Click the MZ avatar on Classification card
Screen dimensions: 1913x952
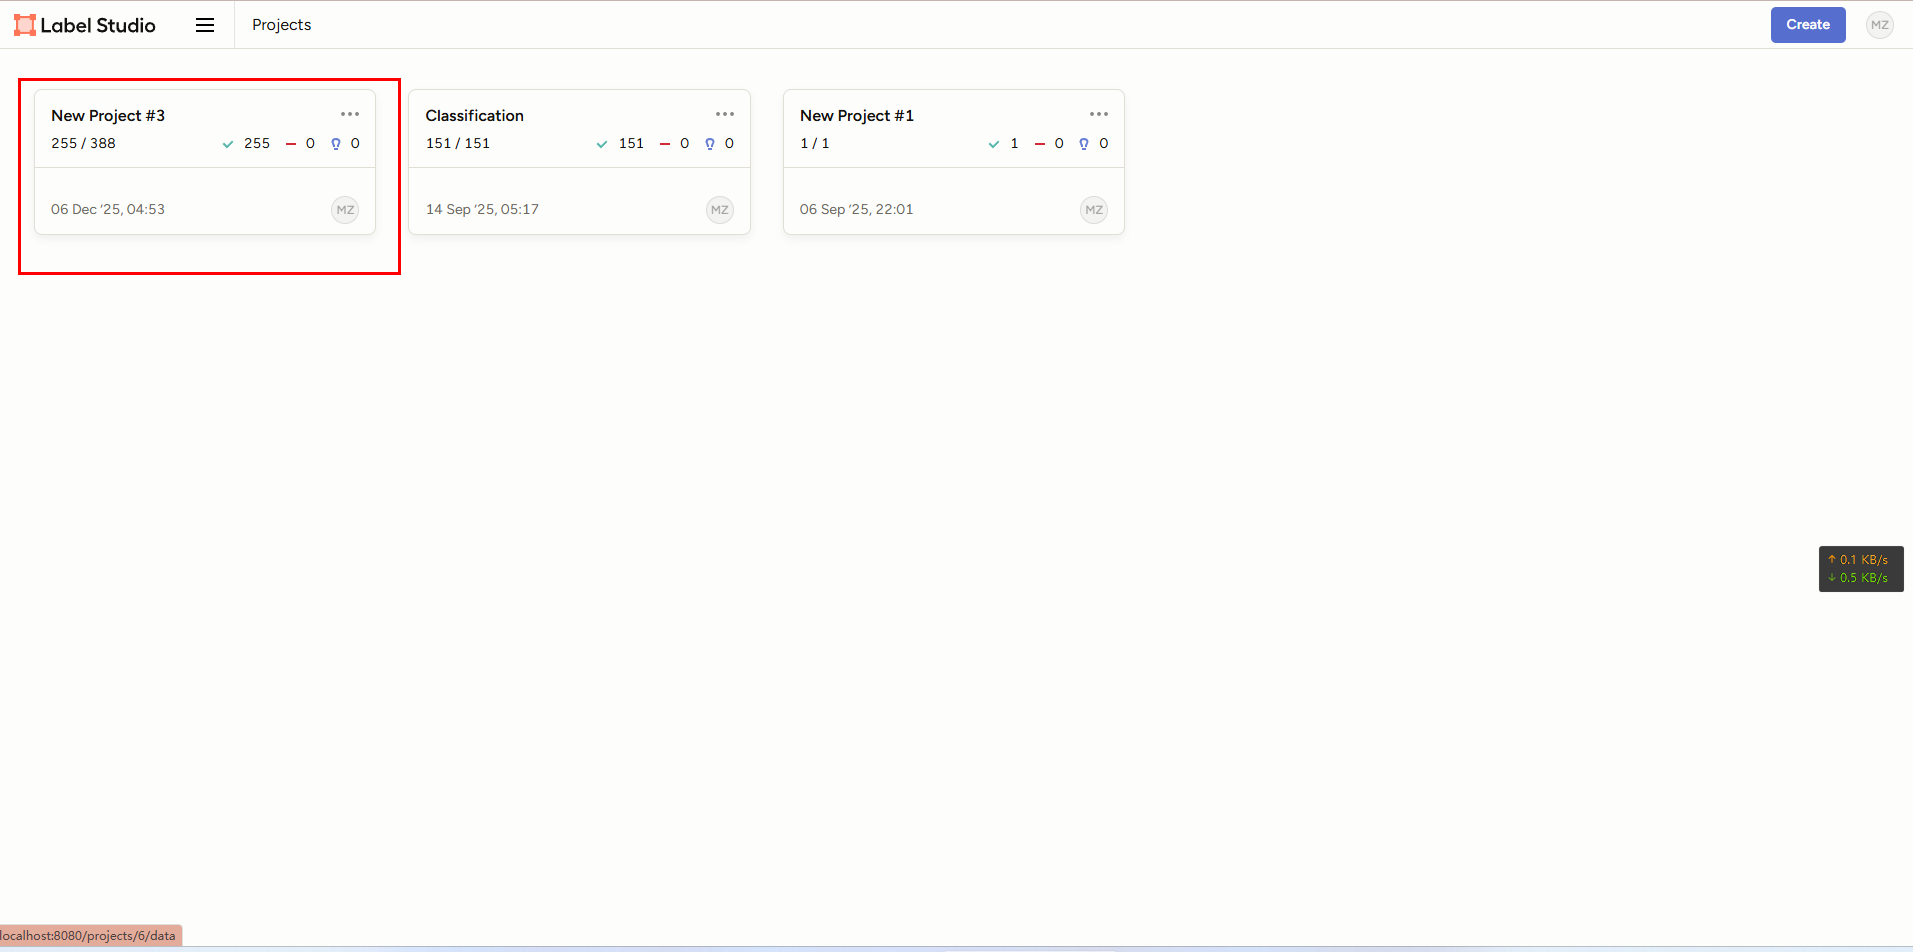pos(720,210)
